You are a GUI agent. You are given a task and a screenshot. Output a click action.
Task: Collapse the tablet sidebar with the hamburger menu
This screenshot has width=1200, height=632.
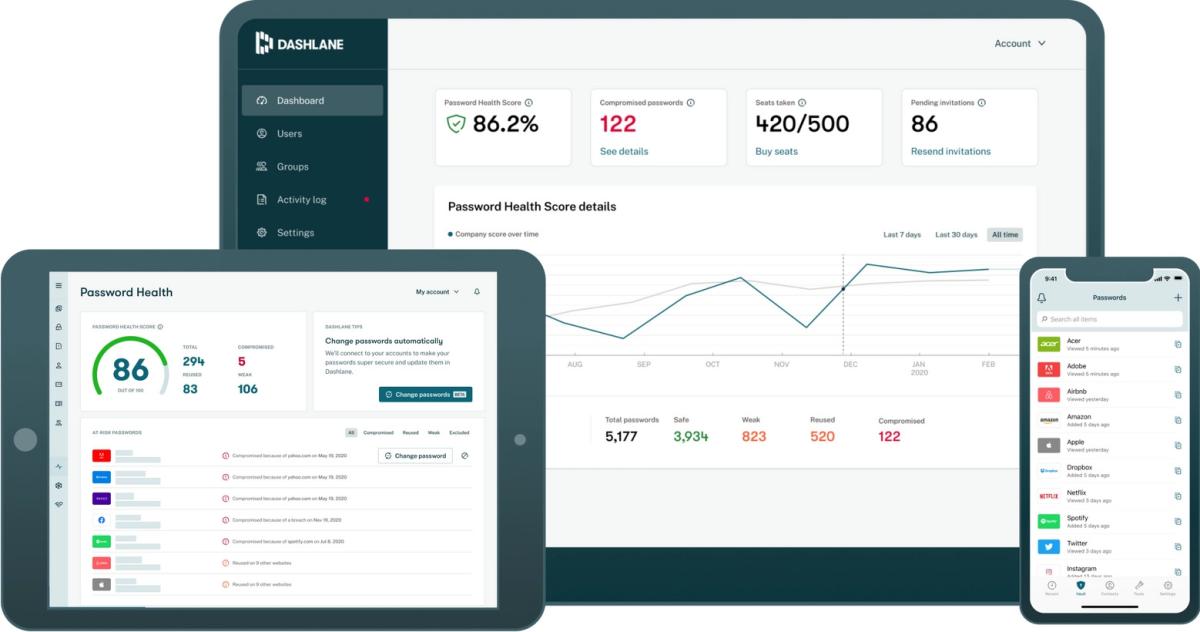(x=58, y=285)
